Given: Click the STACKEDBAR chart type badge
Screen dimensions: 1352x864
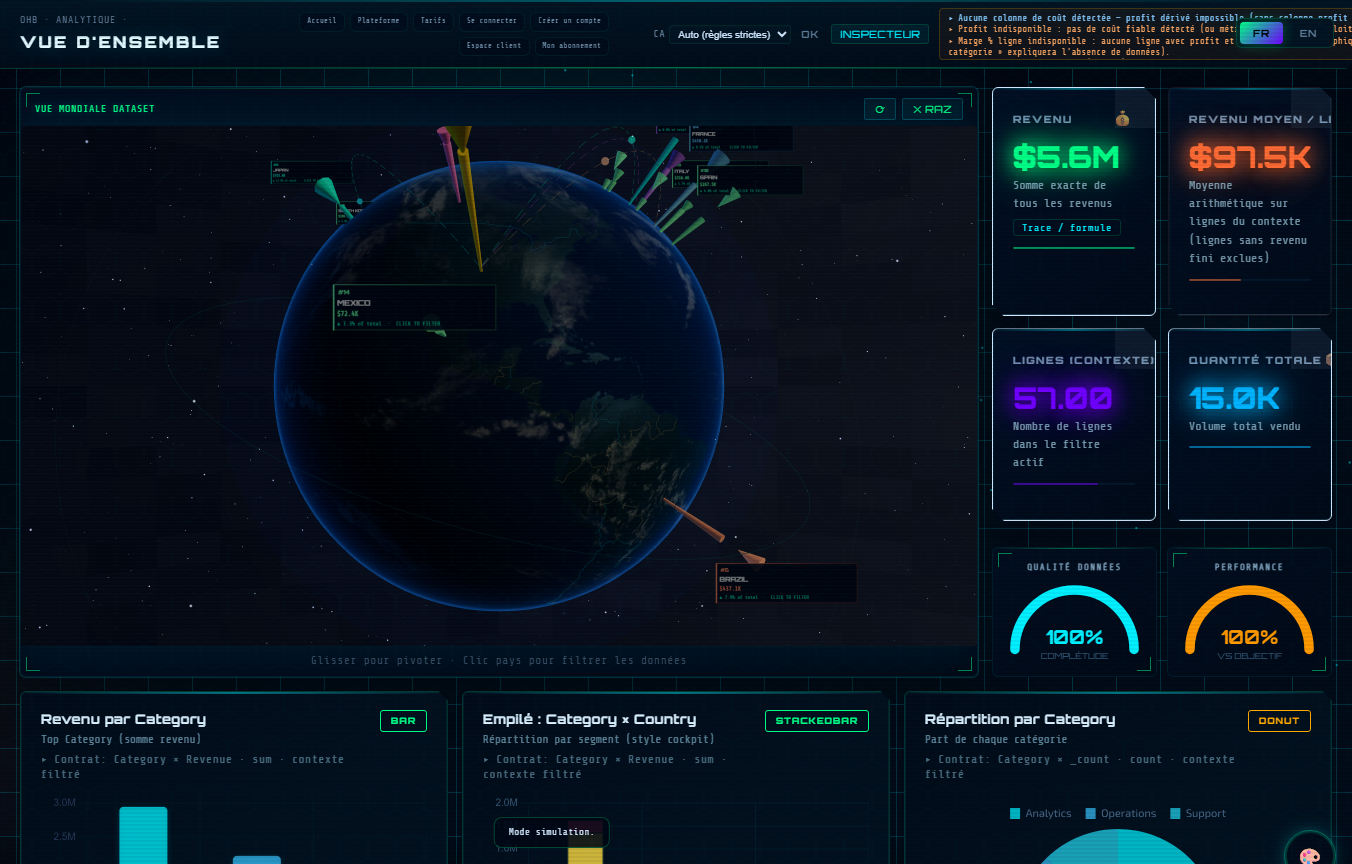Looking at the screenshot, I should point(817,721).
